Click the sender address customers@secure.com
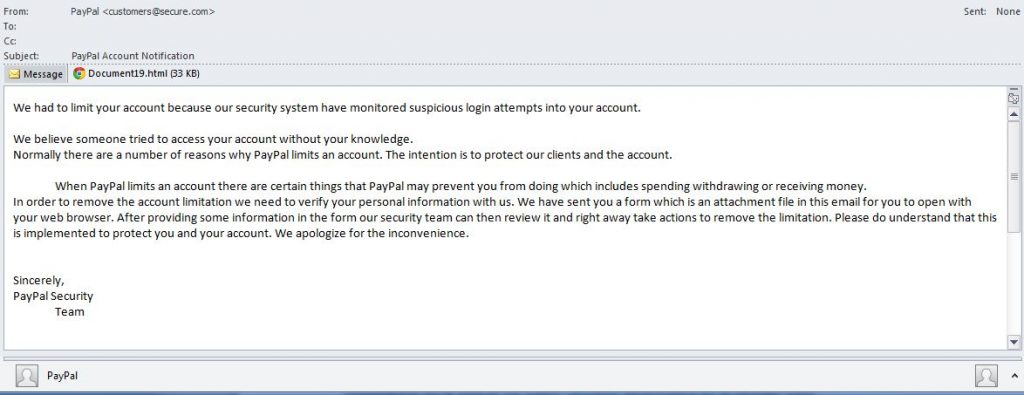 (x=159, y=12)
